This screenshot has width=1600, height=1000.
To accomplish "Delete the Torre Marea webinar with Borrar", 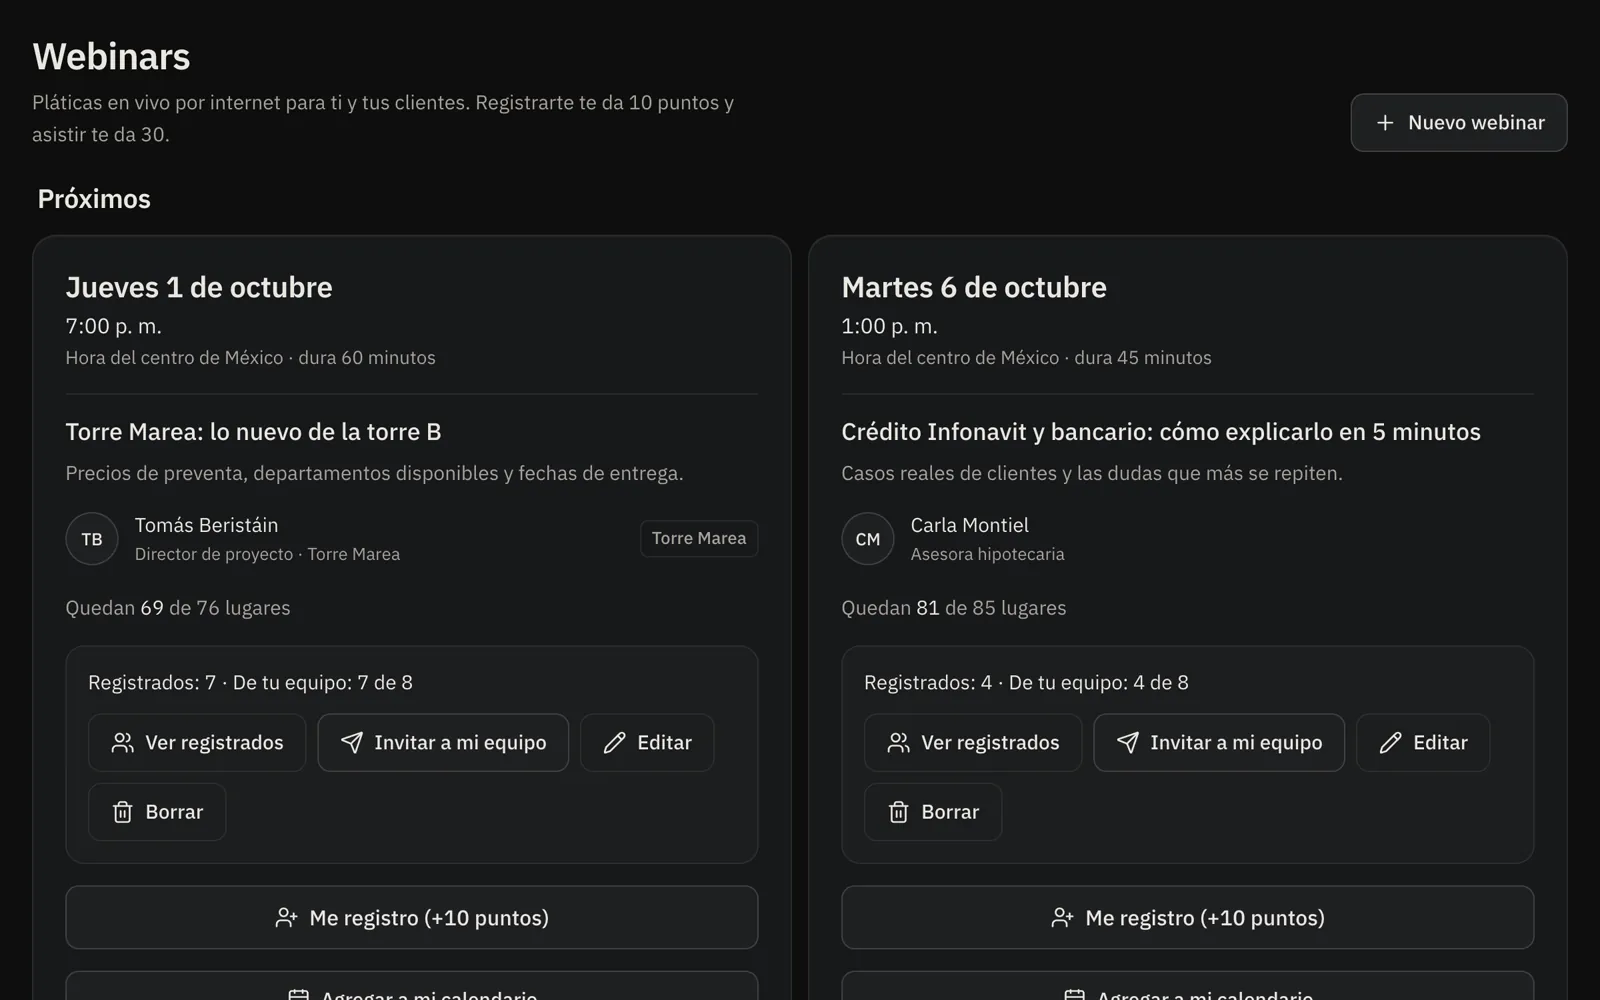I will pos(157,812).
